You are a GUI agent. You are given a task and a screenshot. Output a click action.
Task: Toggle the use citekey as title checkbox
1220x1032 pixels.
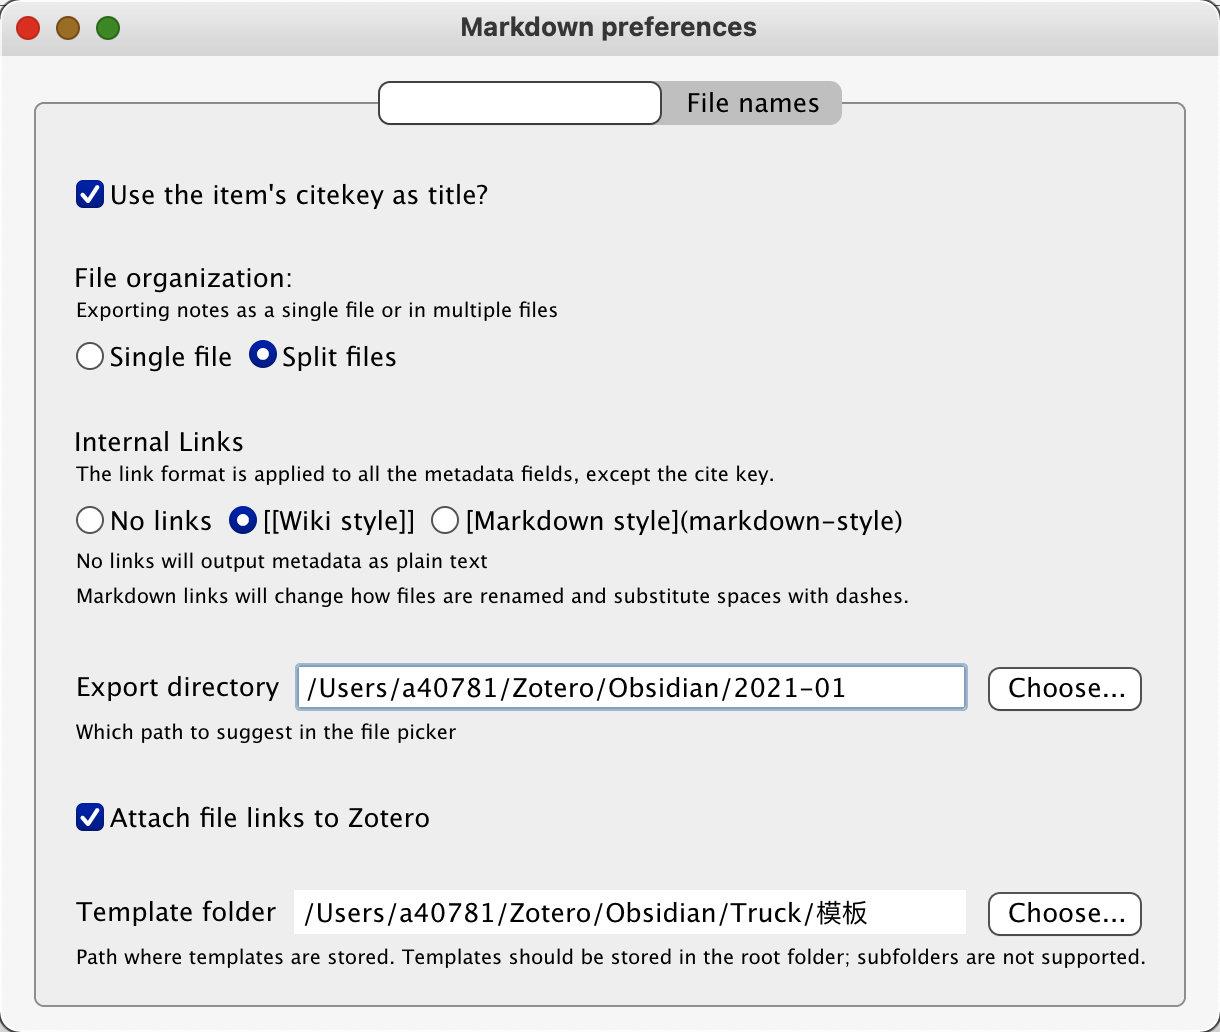[90, 194]
